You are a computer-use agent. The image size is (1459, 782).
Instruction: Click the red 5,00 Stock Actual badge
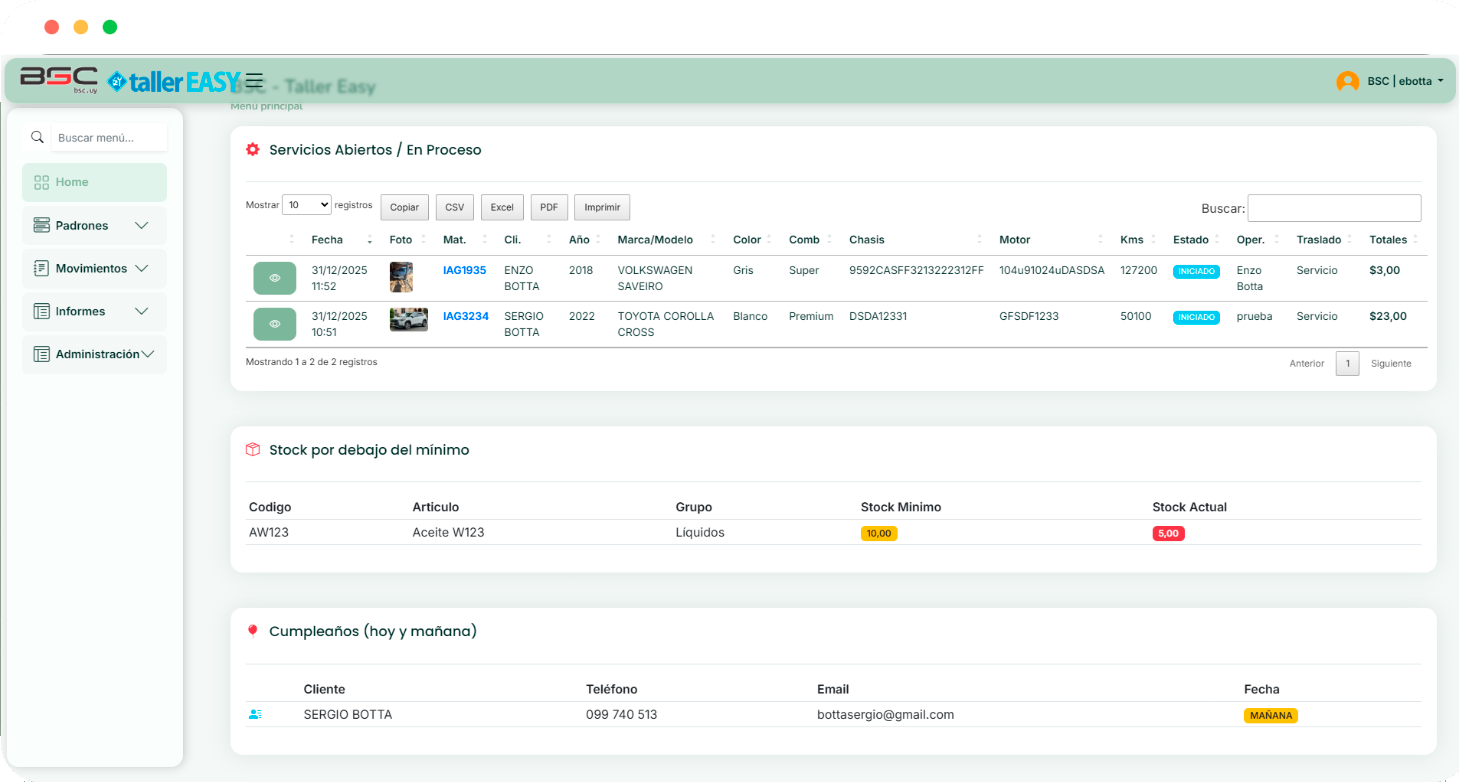point(1168,533)
